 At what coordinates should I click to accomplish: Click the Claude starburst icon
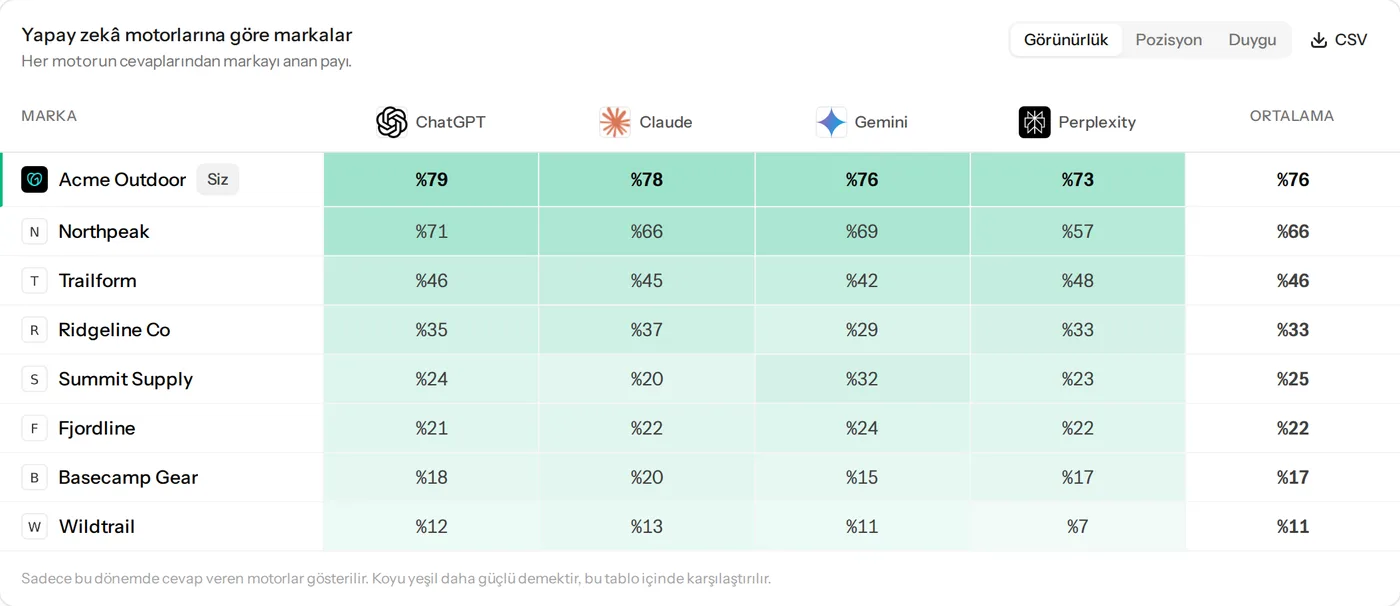pyautogui.click(x=615, y=122)
